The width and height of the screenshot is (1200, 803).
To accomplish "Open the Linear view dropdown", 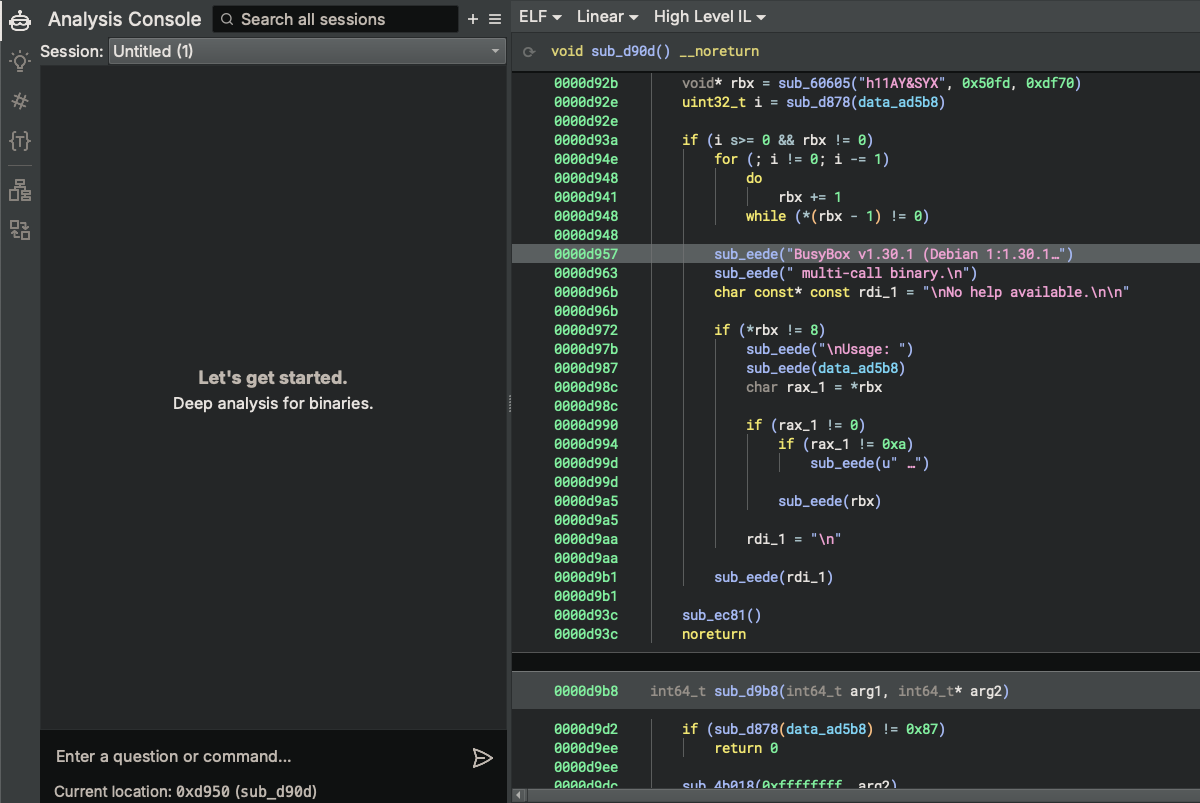I will tap(607, 17).
